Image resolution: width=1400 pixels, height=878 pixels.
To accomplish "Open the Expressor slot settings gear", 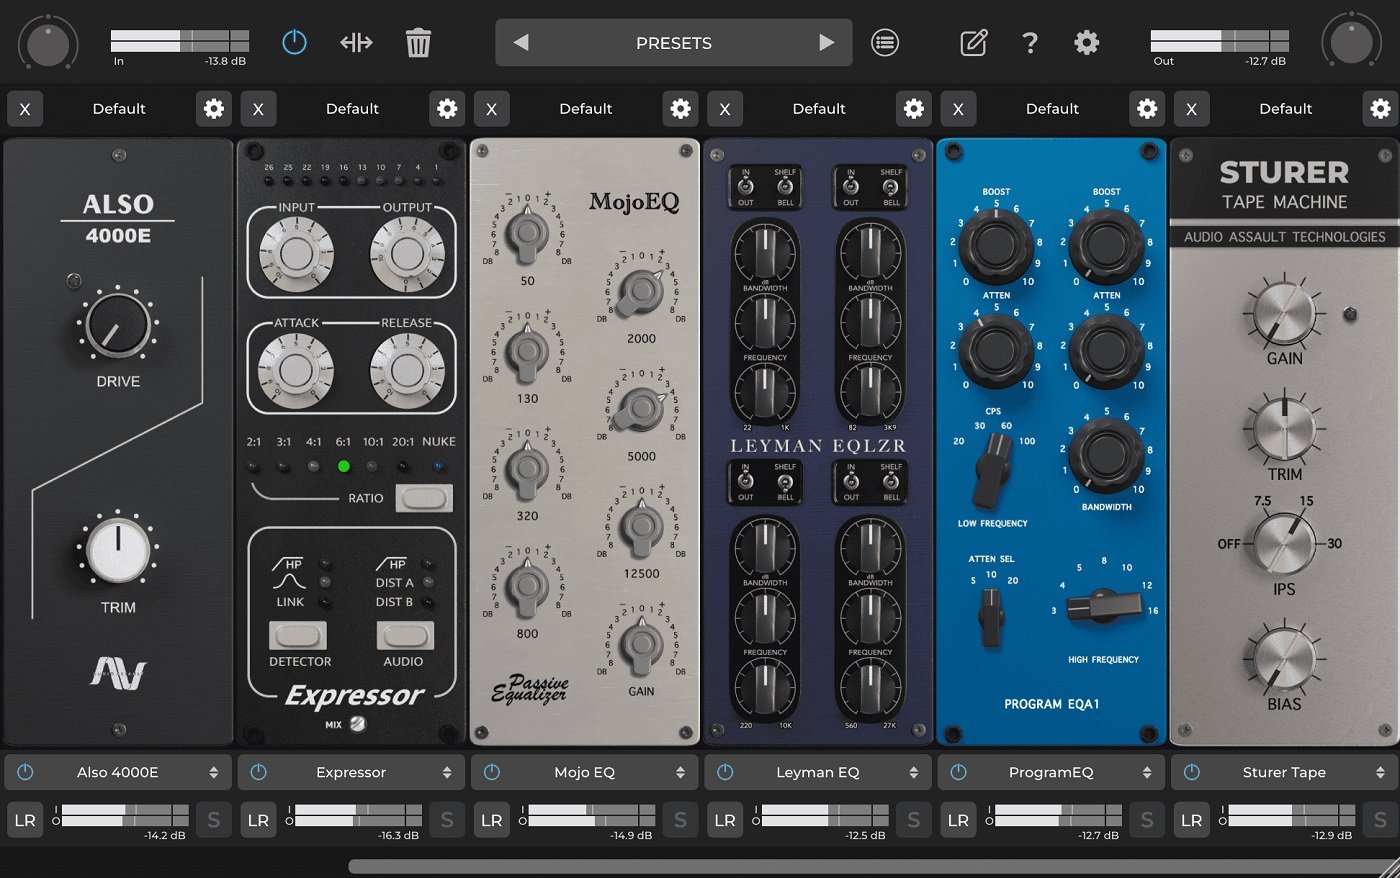I will [446, 108].
